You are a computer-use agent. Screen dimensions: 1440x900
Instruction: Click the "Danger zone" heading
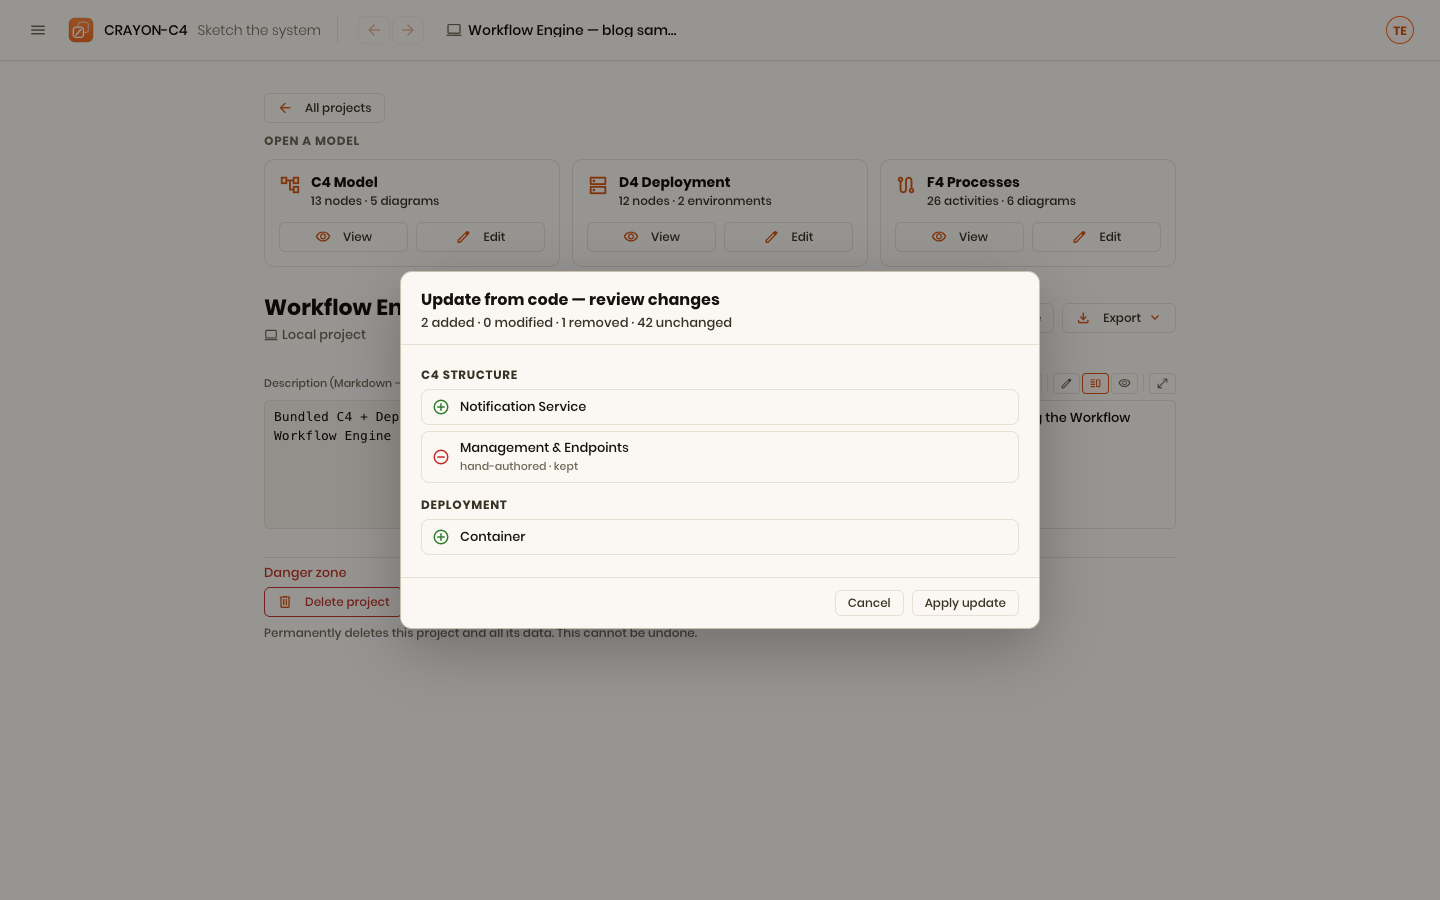click(x=305, y=573)
